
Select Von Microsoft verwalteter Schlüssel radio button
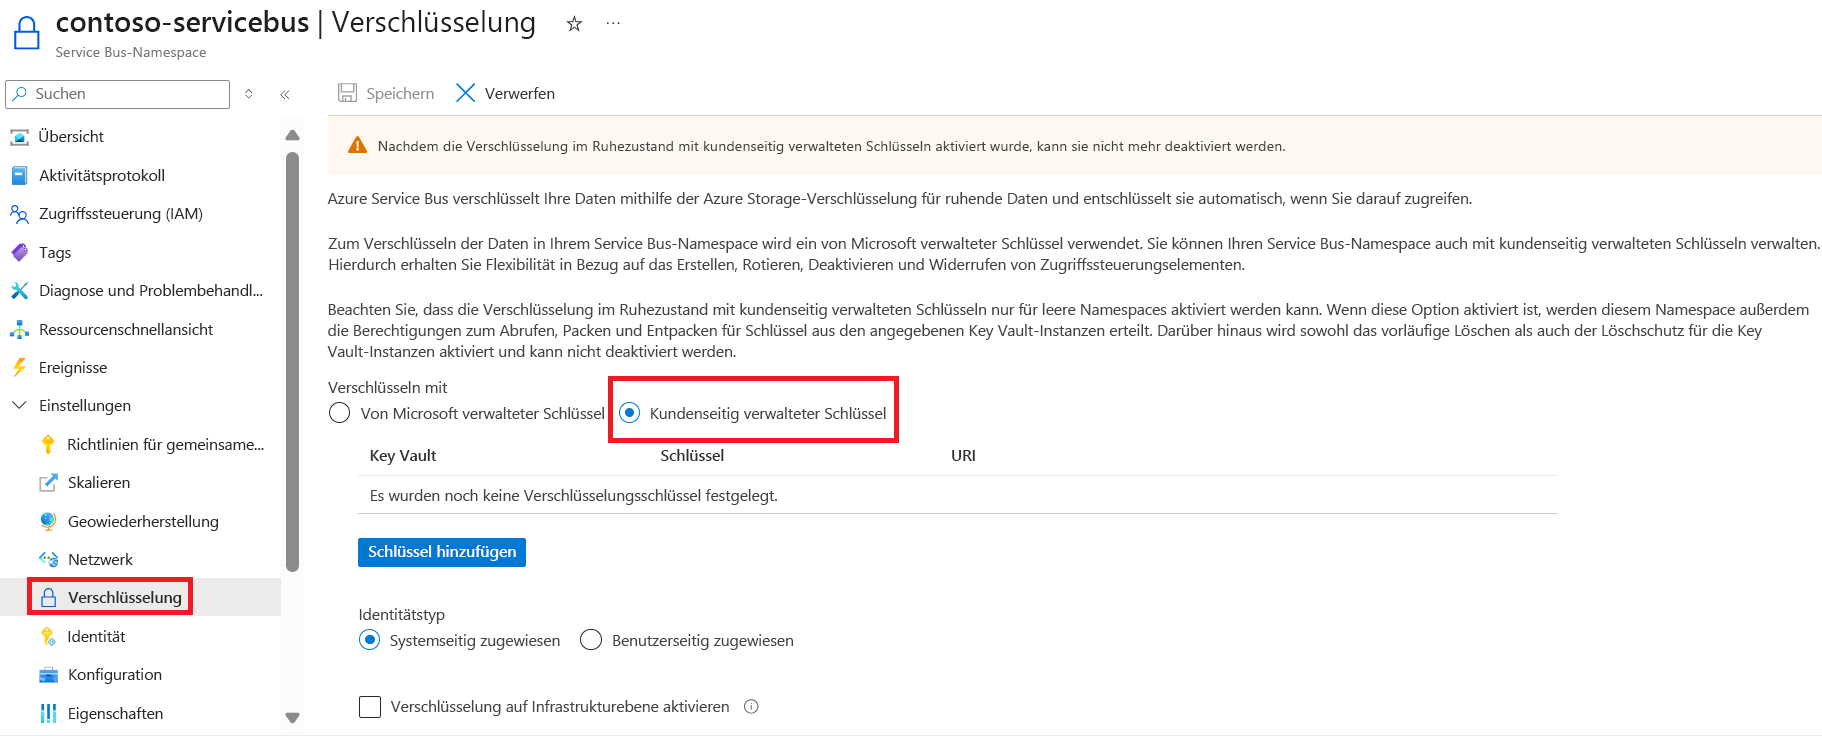tap(340, 413)
